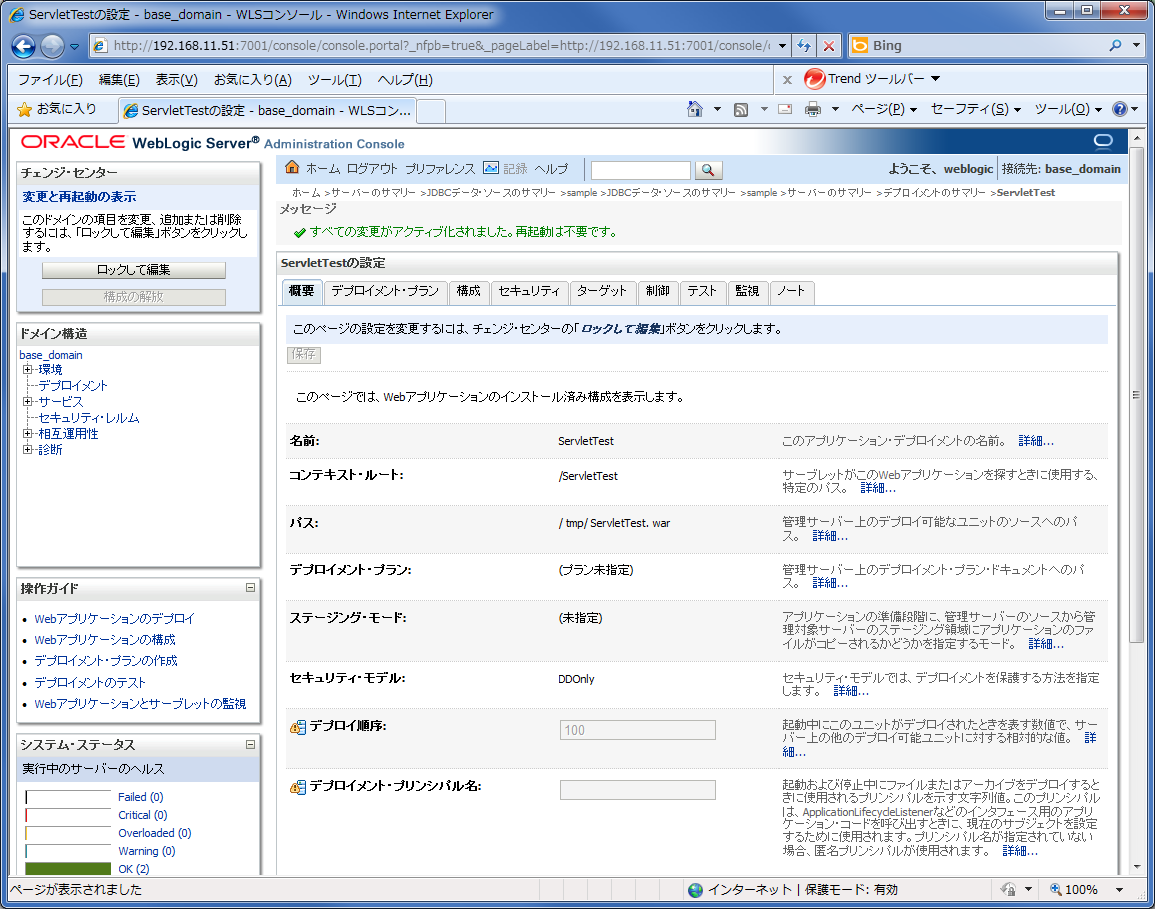Open the ツール(O) command bar dropdown
Screen dimensions: 1155x909
(1068, 109)
